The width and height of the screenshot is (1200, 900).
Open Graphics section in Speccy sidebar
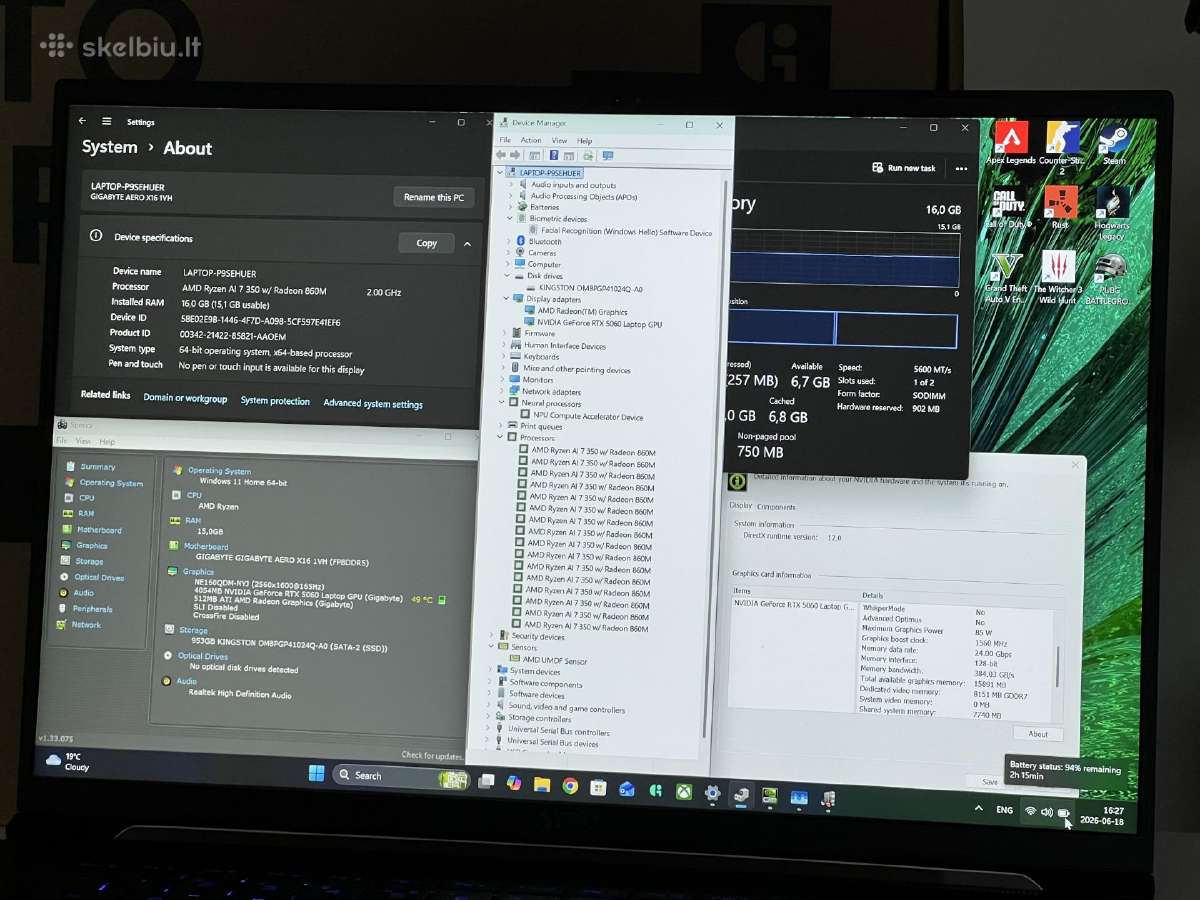pyautogui.click(x=84, y=546)
